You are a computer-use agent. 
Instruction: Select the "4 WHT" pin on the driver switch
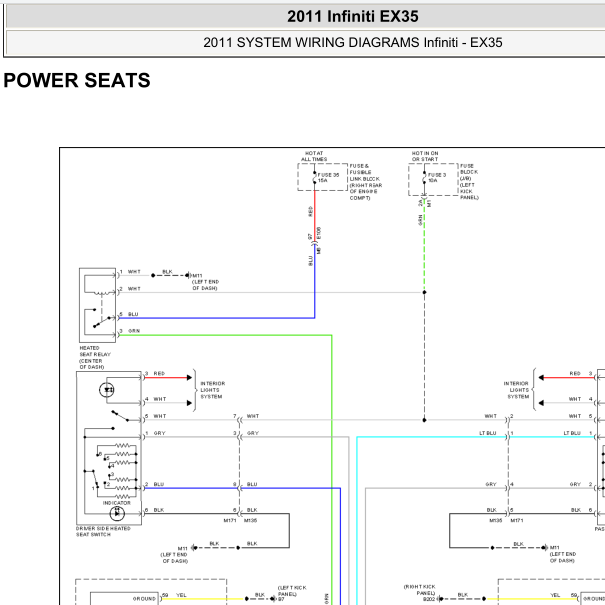[x=155, y=399]
